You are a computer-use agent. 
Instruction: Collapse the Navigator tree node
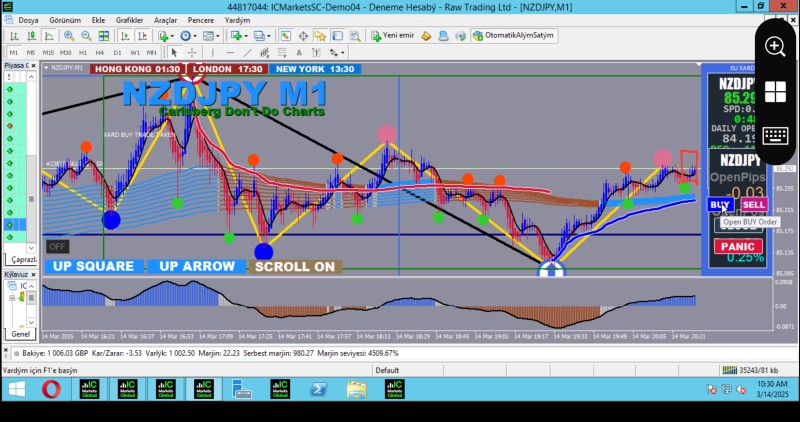[12, 297]
